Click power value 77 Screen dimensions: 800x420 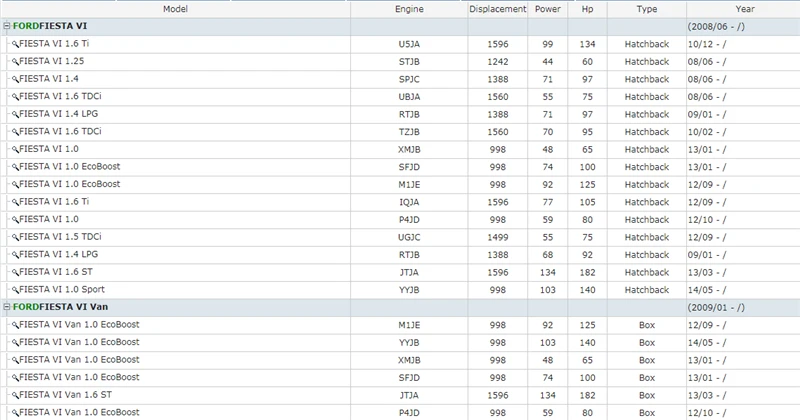click(547, 203)
